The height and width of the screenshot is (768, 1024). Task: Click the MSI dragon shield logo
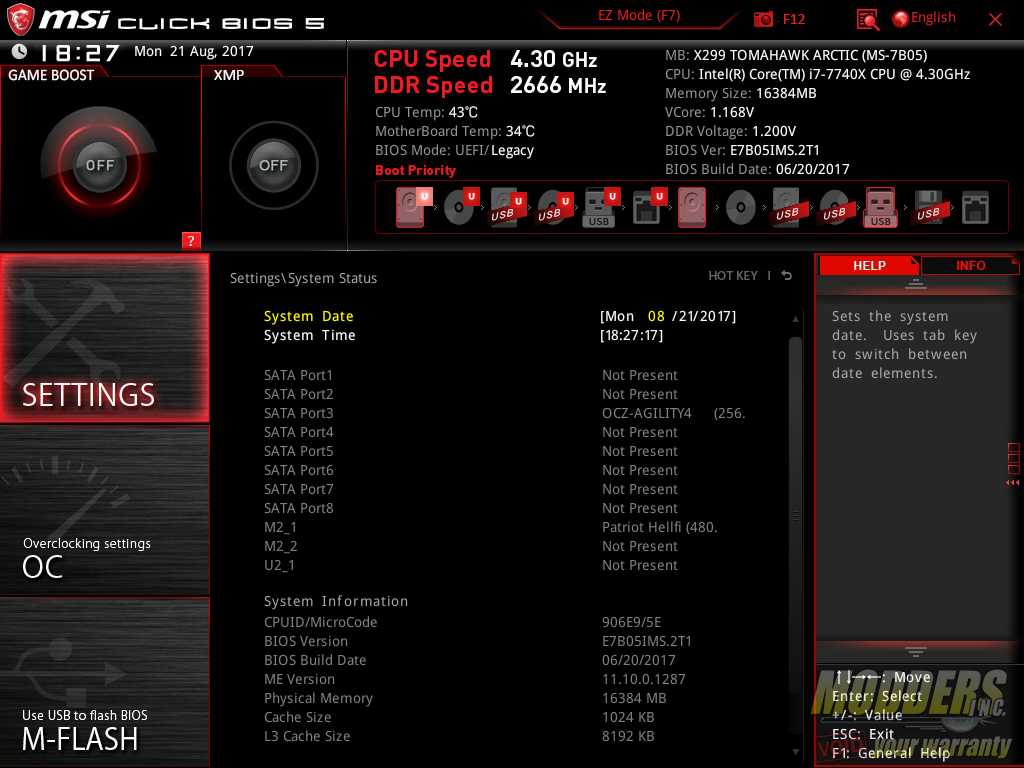(20, 19)
